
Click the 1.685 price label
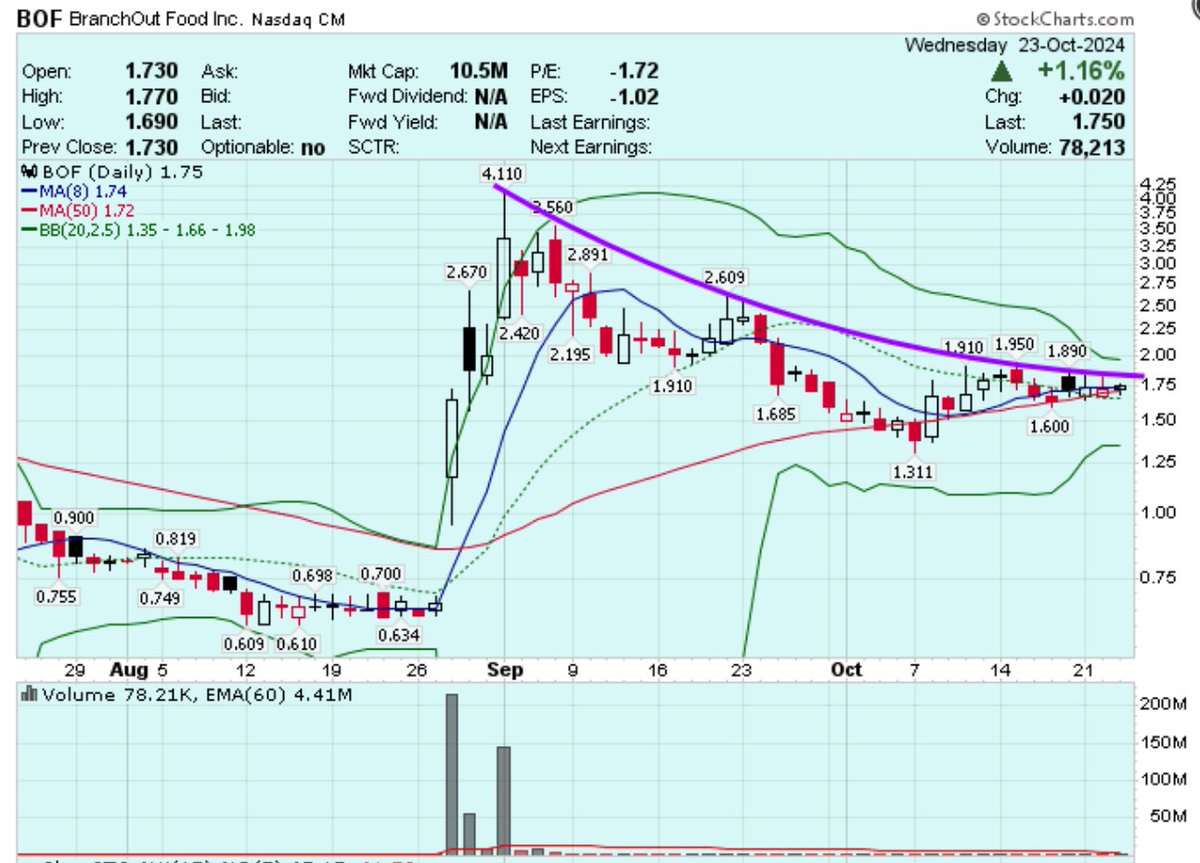point(775,413)
